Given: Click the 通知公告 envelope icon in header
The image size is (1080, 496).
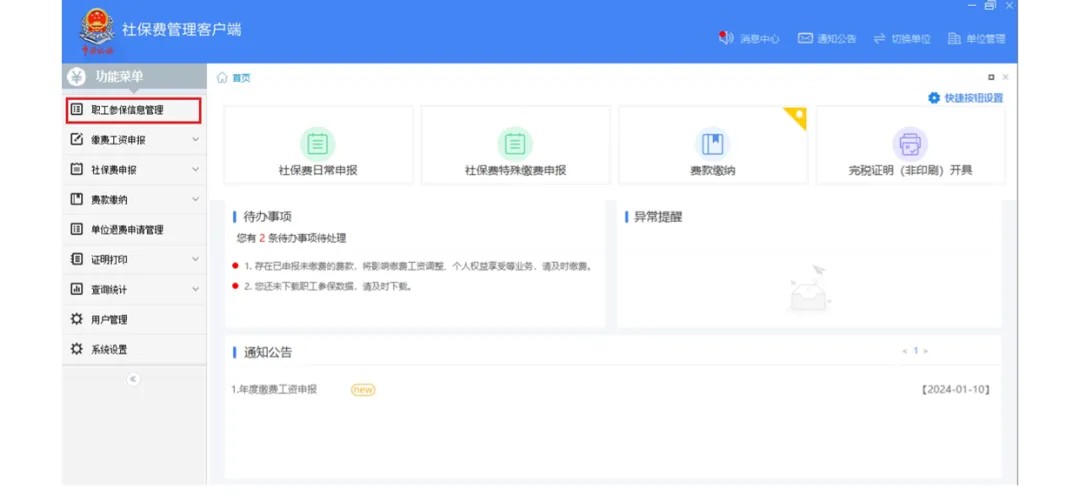Looking at the screenshot, I should pyautogui.click(x=805, y=38).
